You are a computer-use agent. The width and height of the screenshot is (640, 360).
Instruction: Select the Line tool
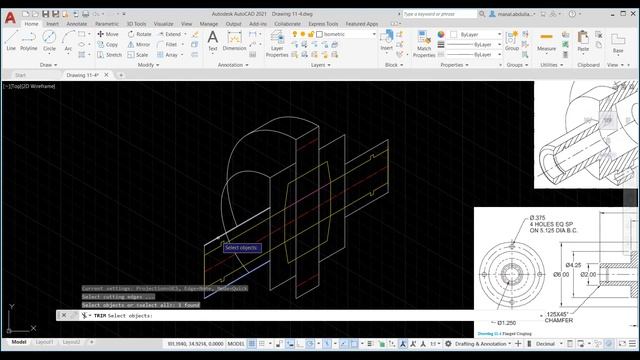pos(11,40)
